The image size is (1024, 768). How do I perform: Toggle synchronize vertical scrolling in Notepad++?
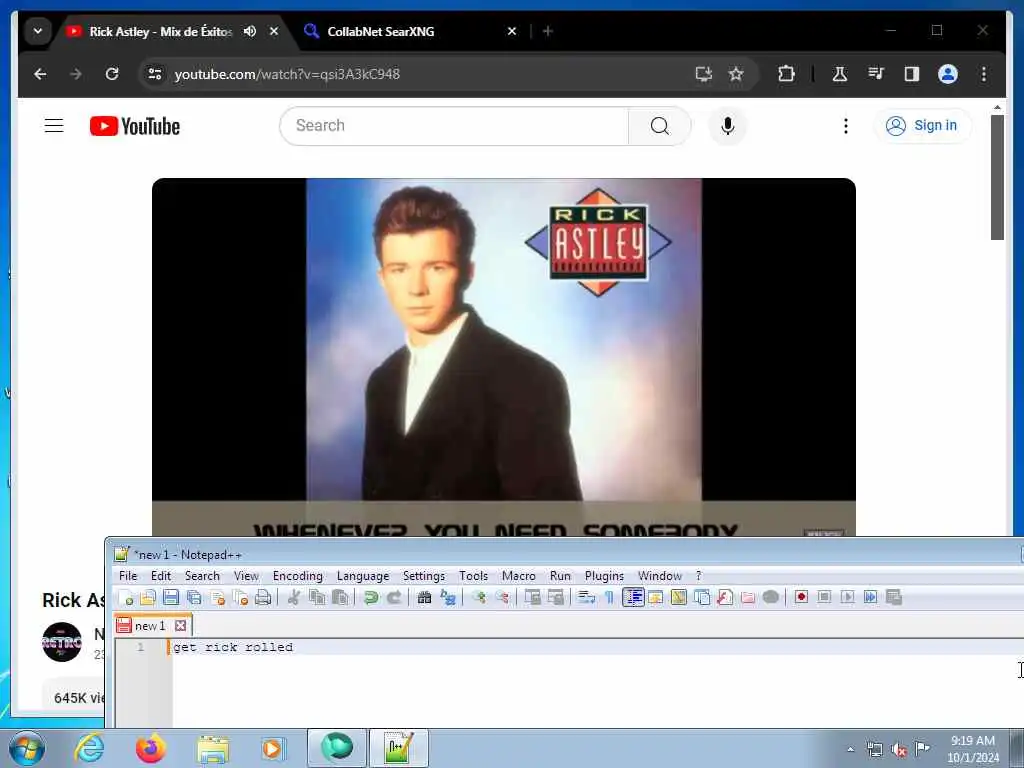coord(532,597)
